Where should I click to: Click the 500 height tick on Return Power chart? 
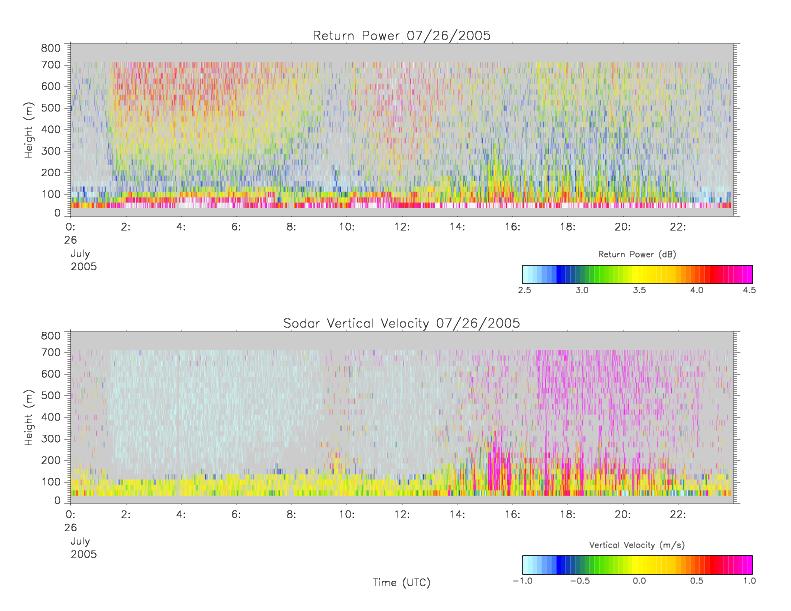click(50, 108)
